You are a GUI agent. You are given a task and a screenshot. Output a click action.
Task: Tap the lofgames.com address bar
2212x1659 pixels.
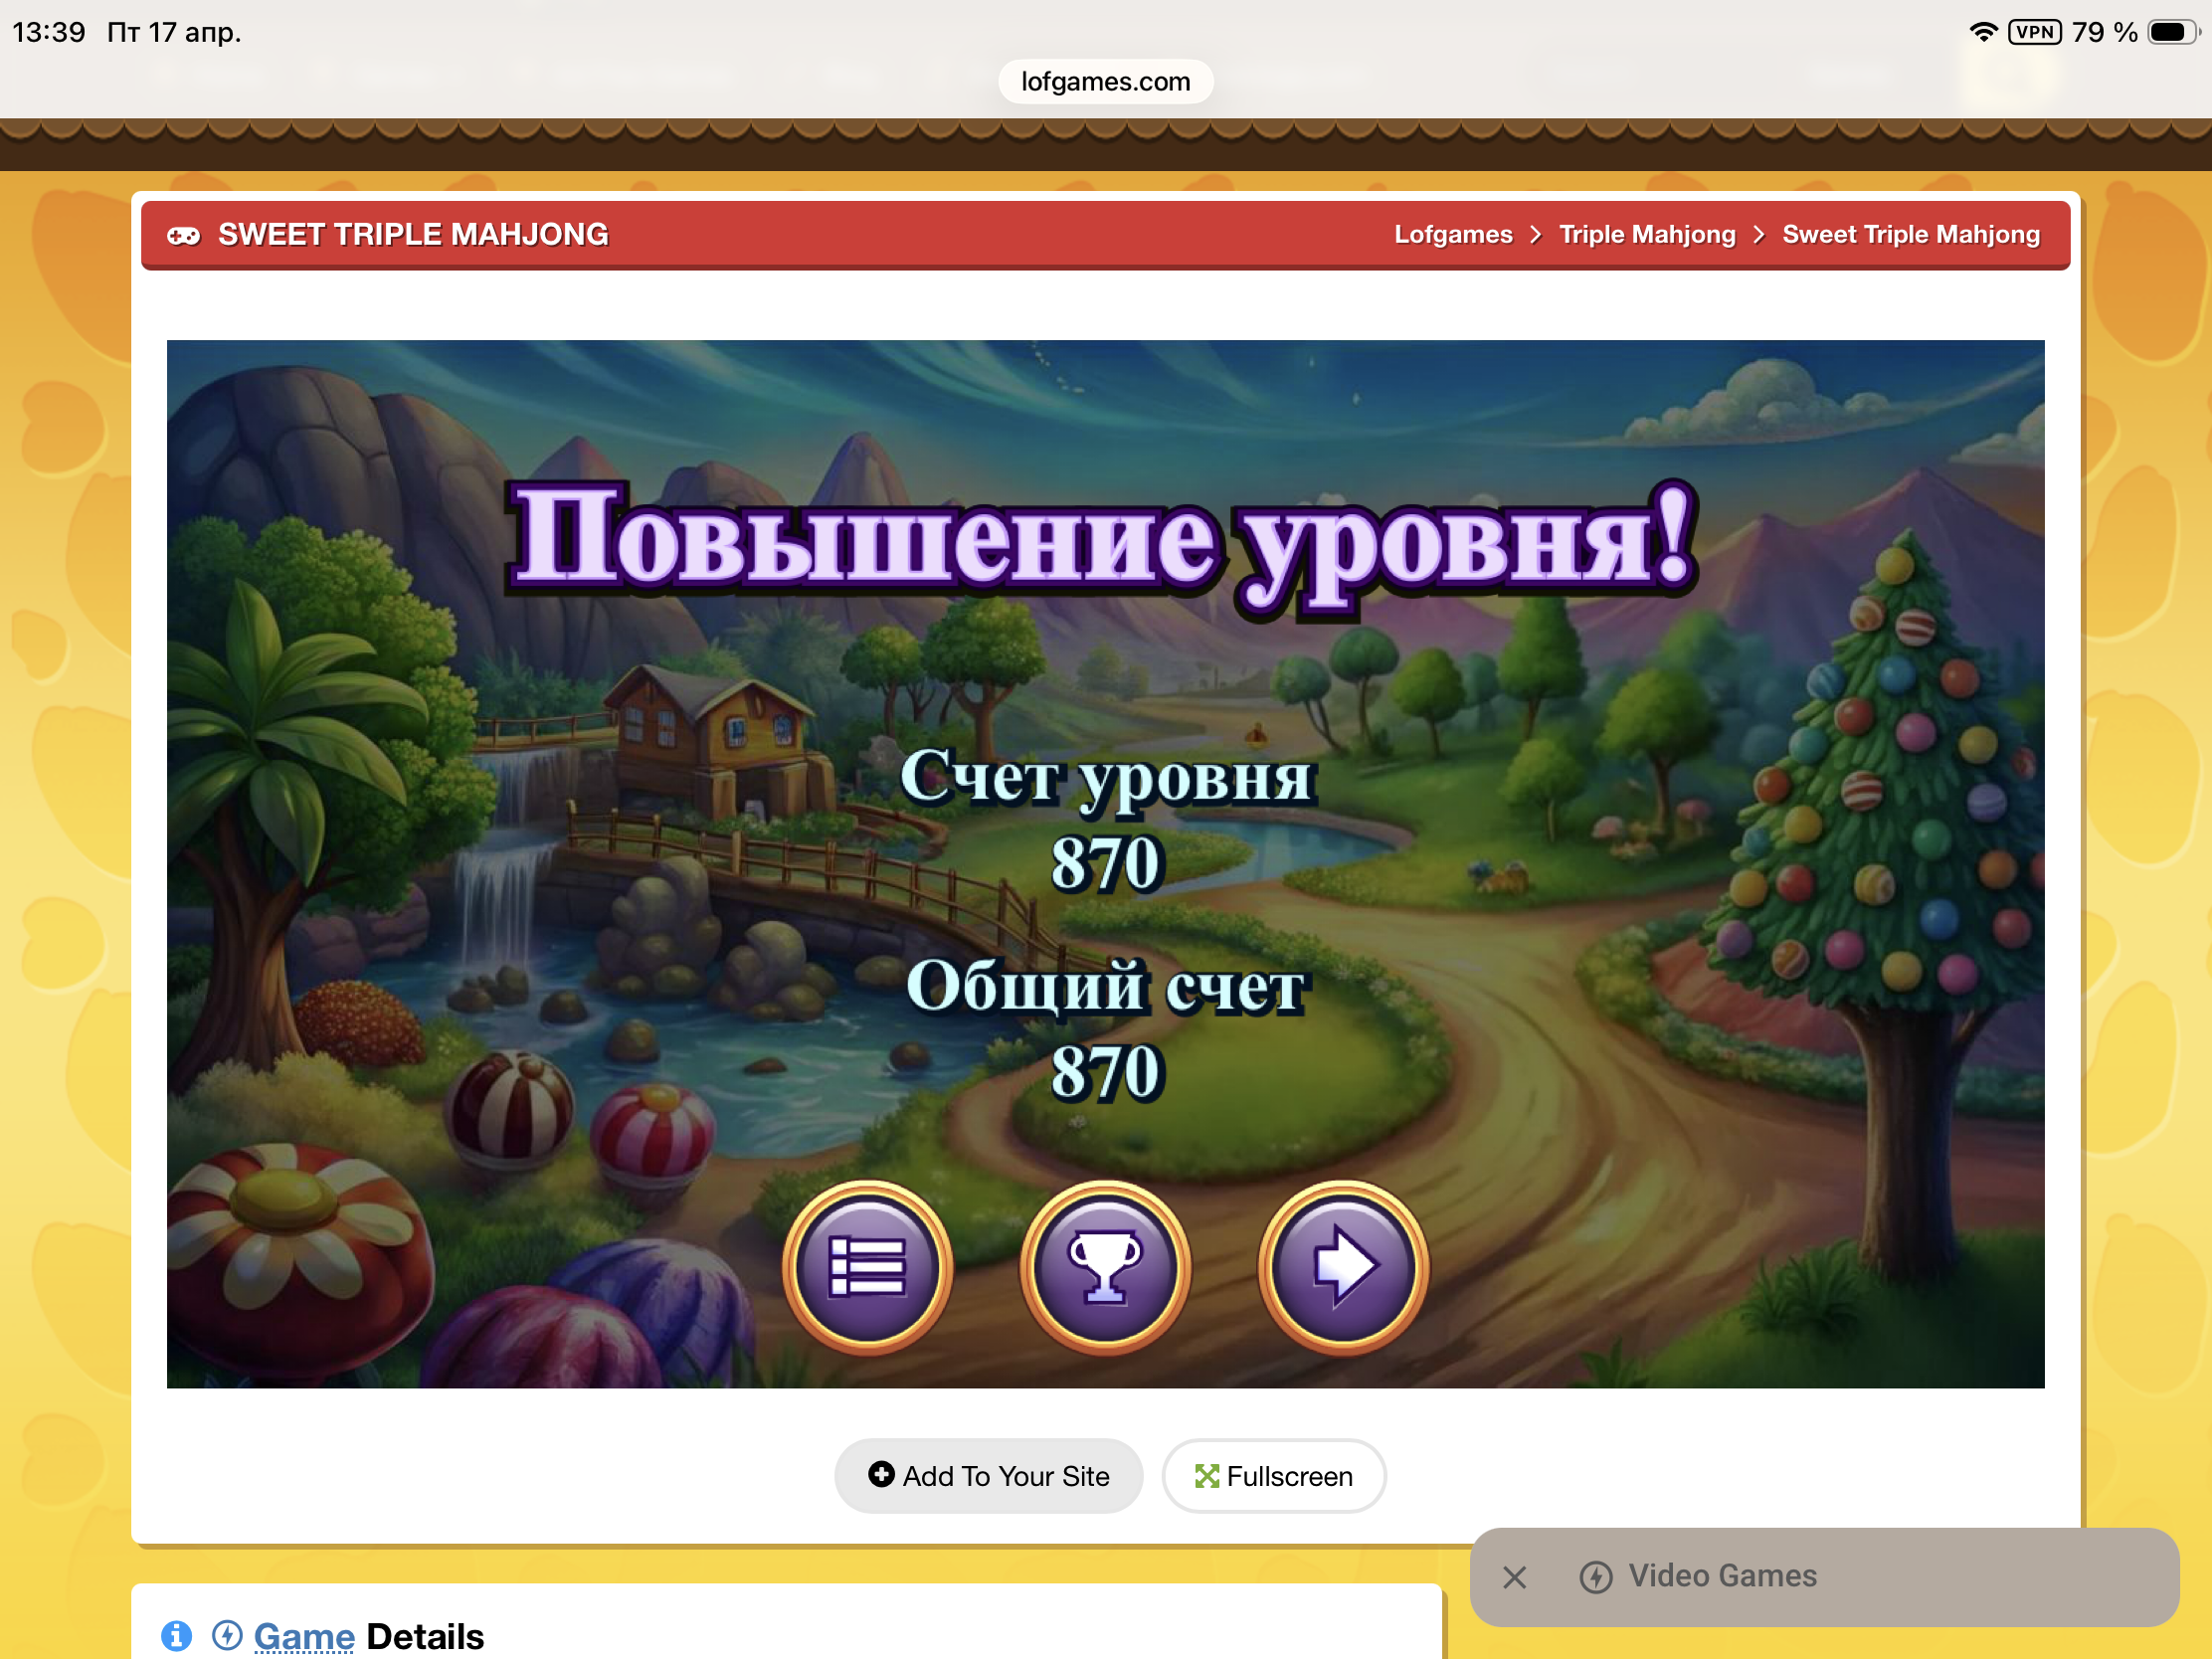coord(1105,82)
